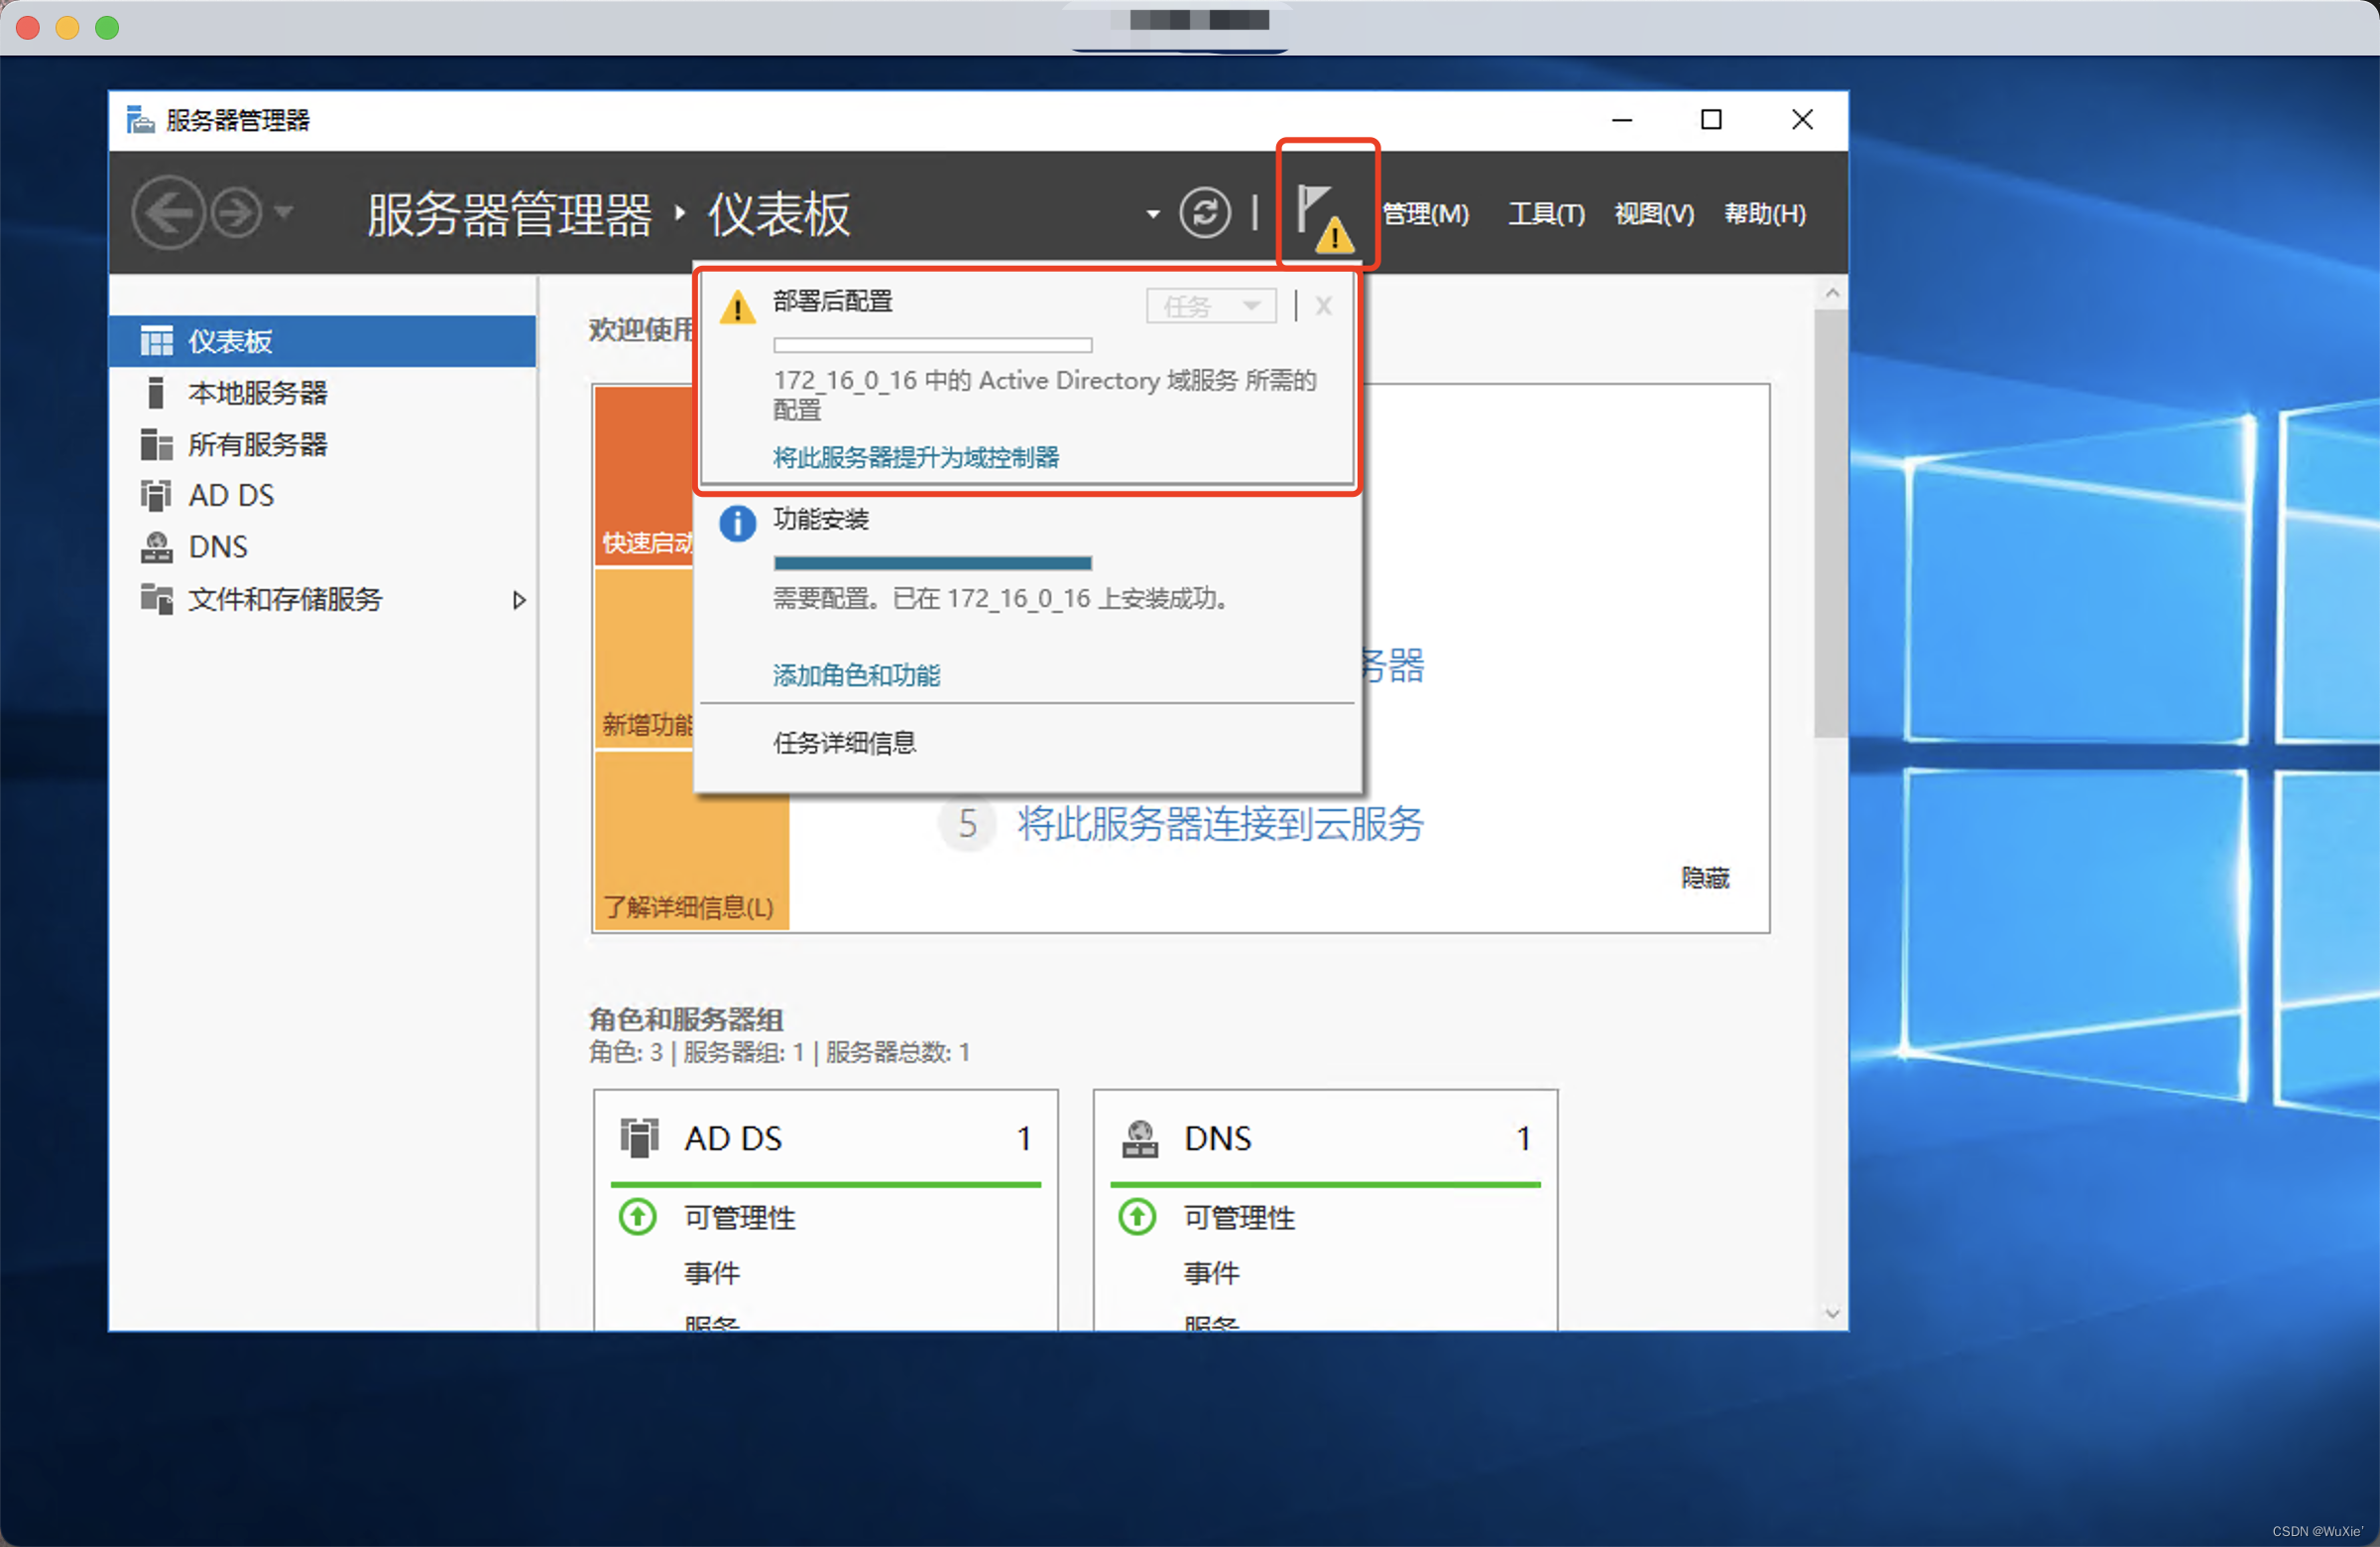
Task: Click the 功能安装 info icon
Action: [x=738, y=523]
